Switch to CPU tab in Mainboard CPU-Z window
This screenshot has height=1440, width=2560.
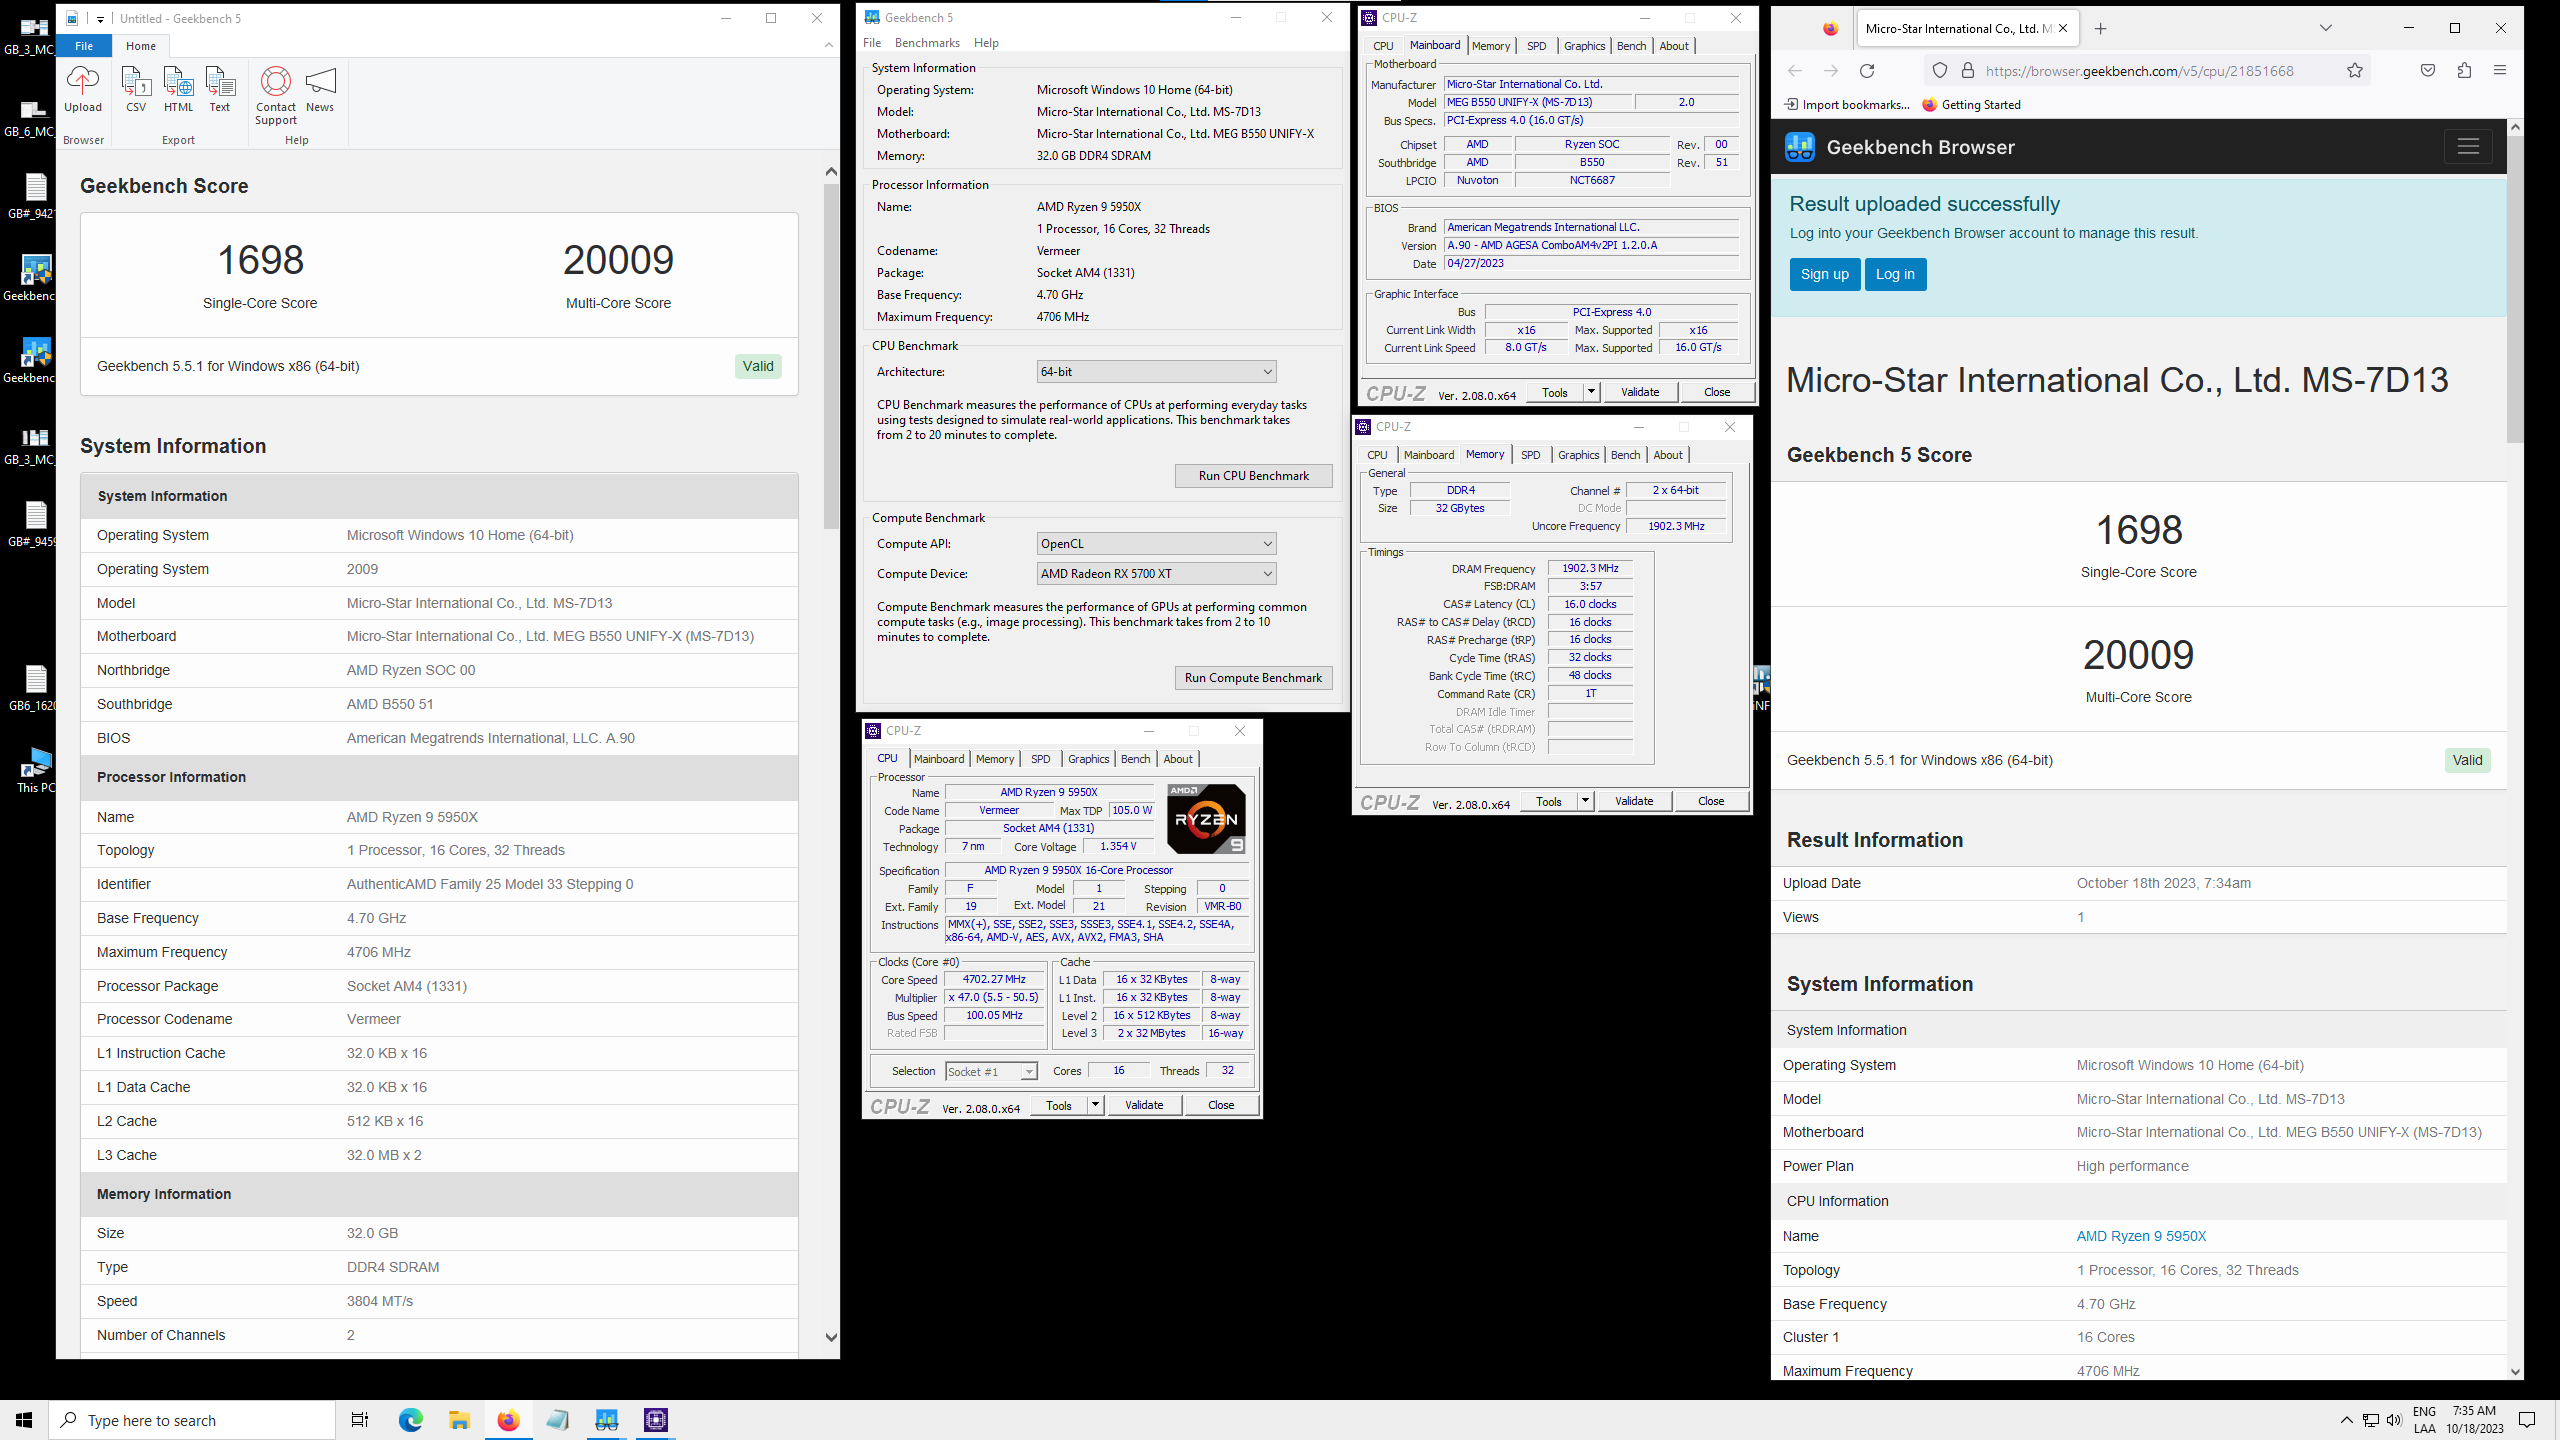(1383, 46)
